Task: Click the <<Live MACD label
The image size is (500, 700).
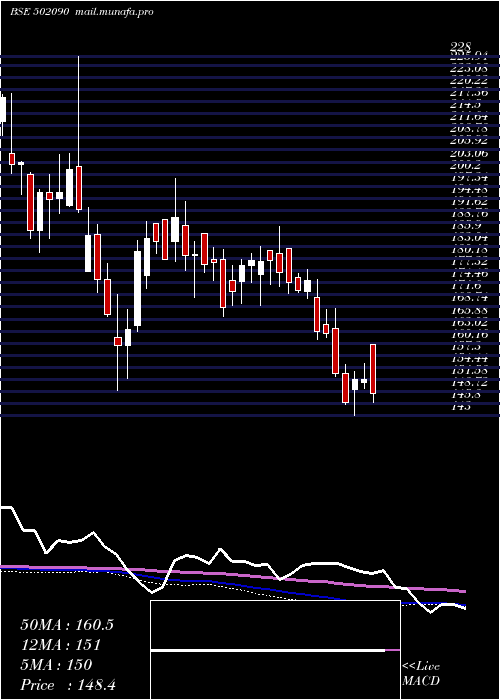Action: point(421,674)
